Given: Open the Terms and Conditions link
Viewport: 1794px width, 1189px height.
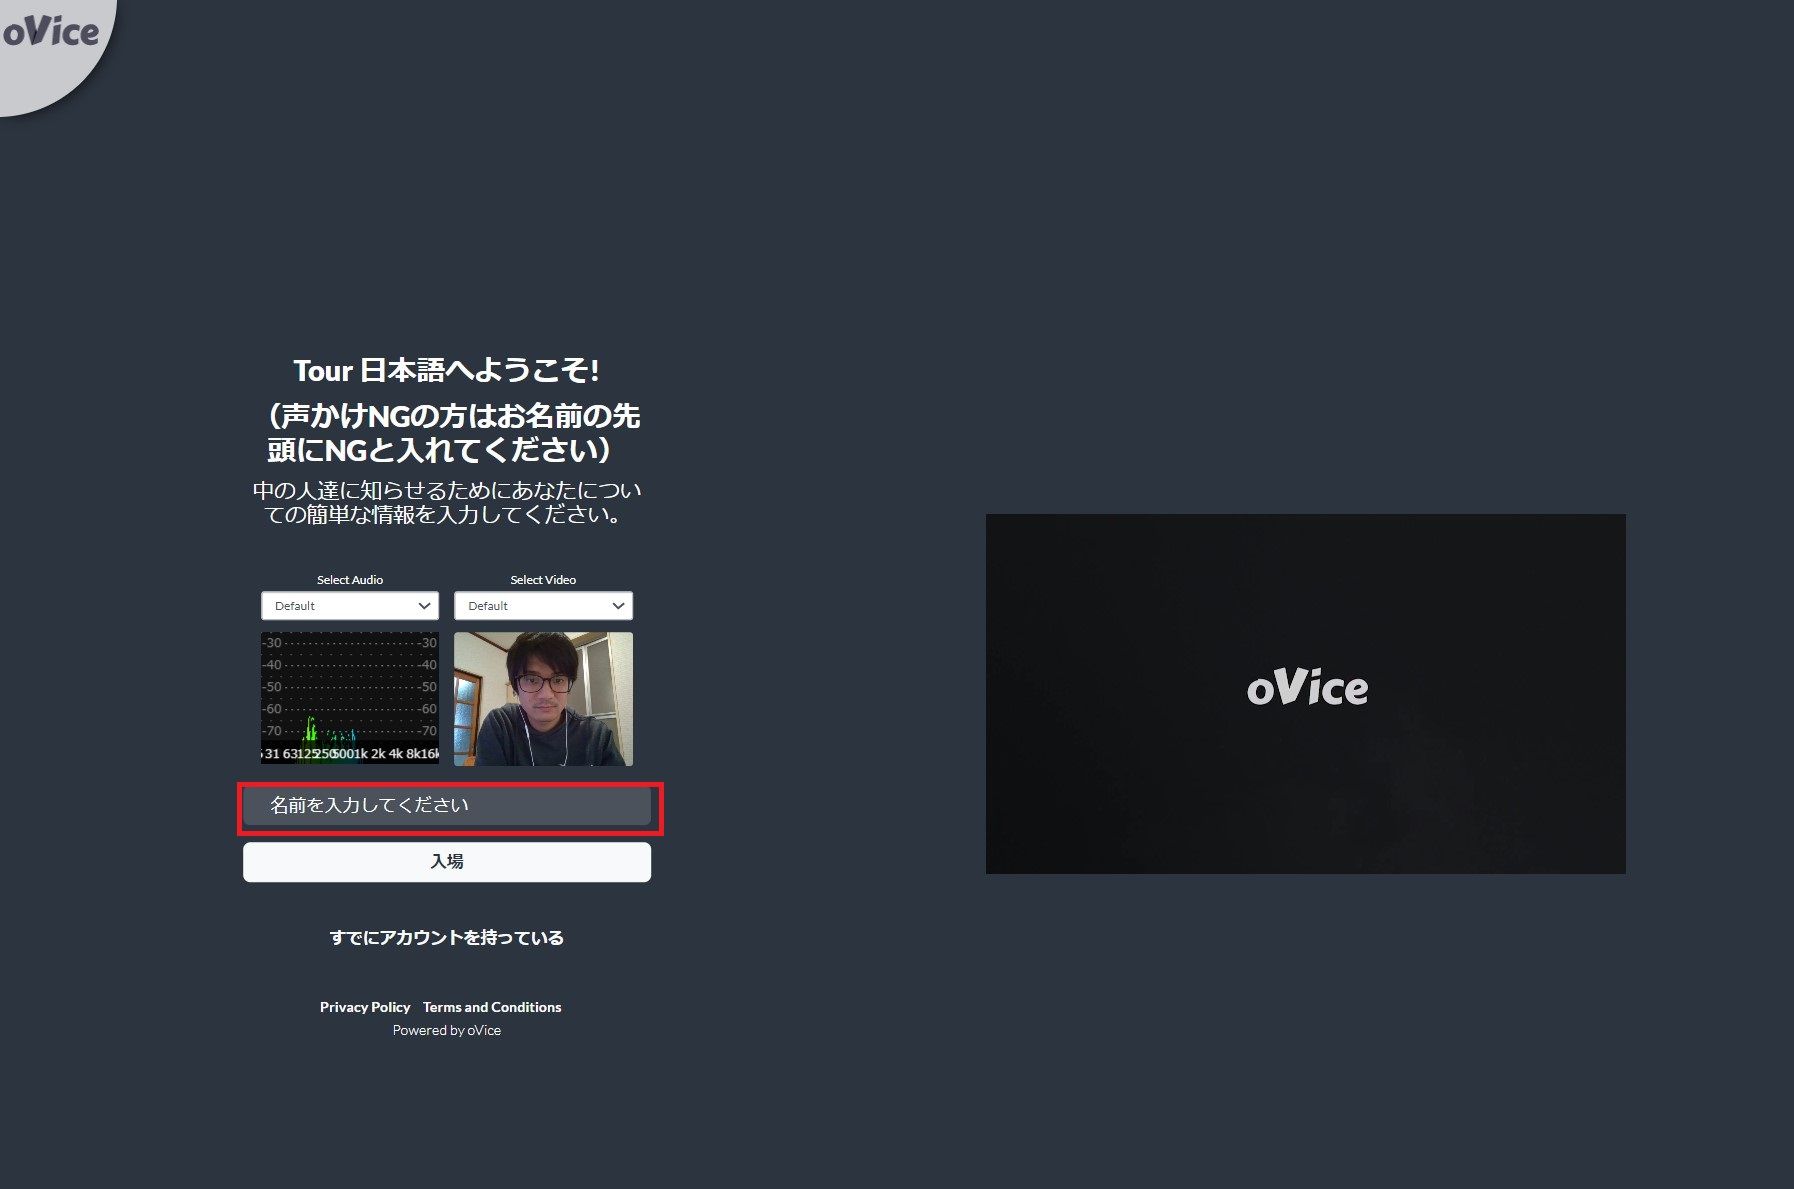Looking at the screenshot, I should (x=492, y=1007).
